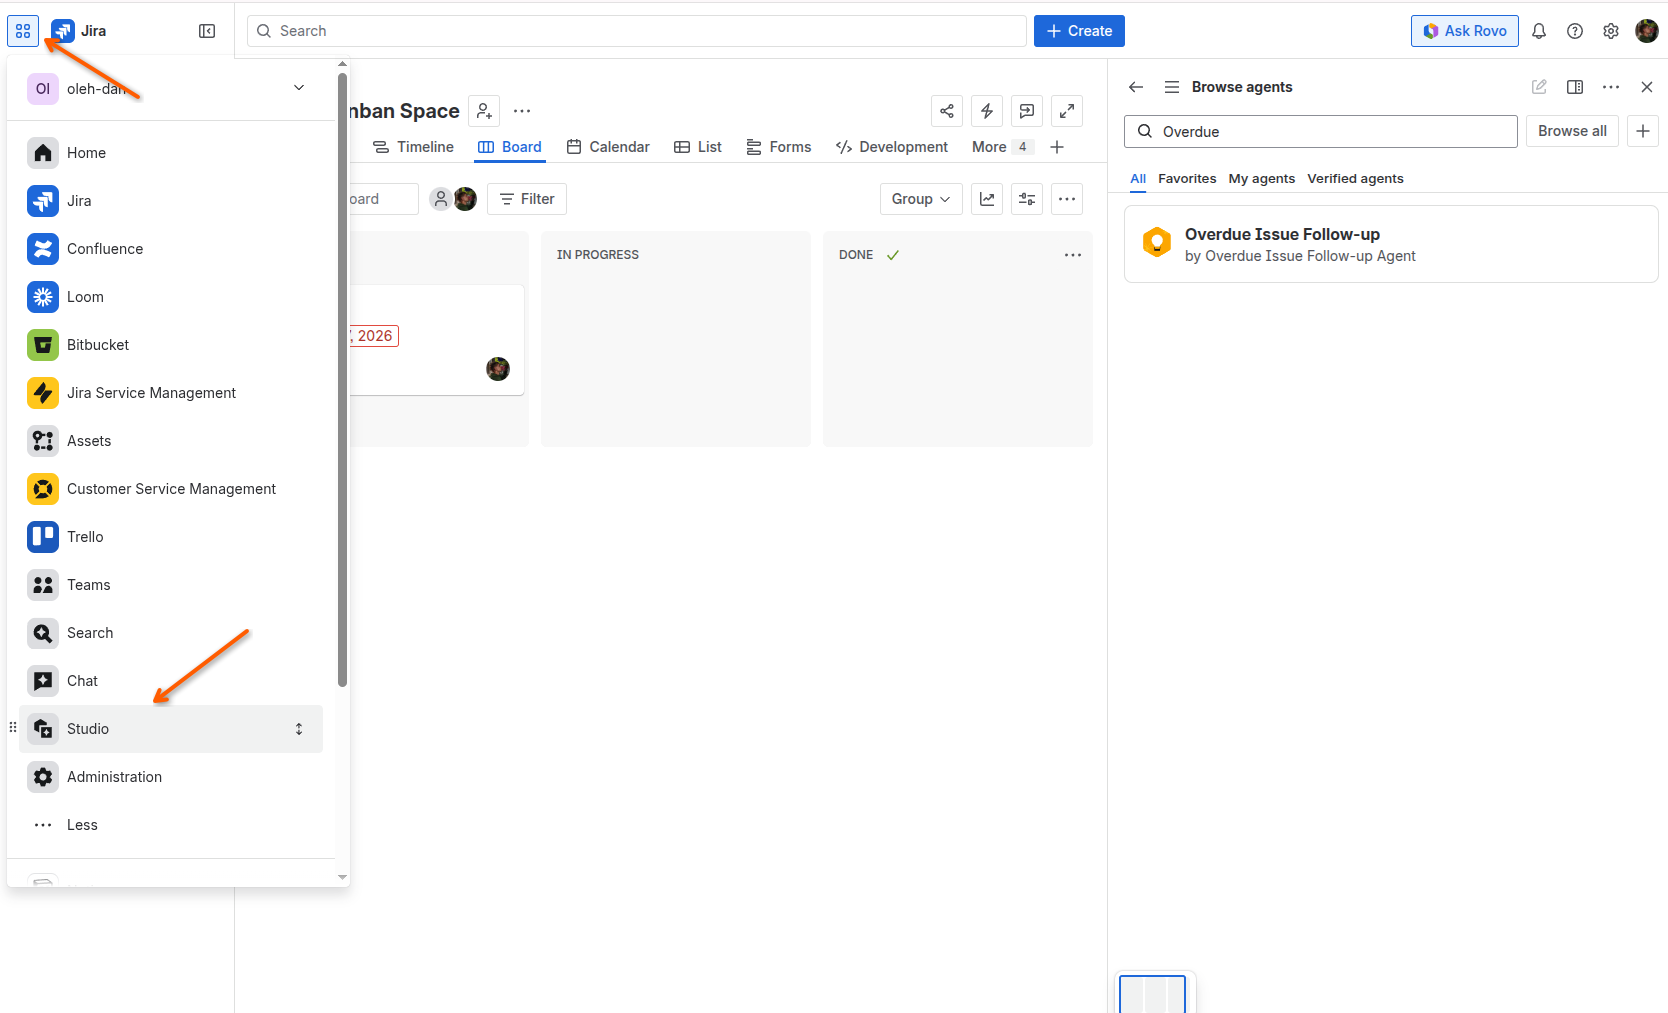Open Chat from the app list

[171, 681]
